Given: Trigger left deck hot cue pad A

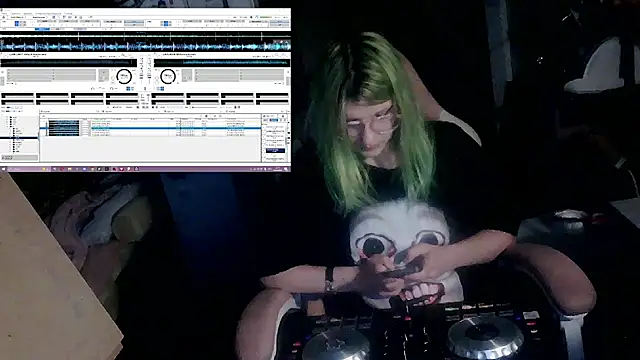Looking at the screenshot, I should click(18, 96).
